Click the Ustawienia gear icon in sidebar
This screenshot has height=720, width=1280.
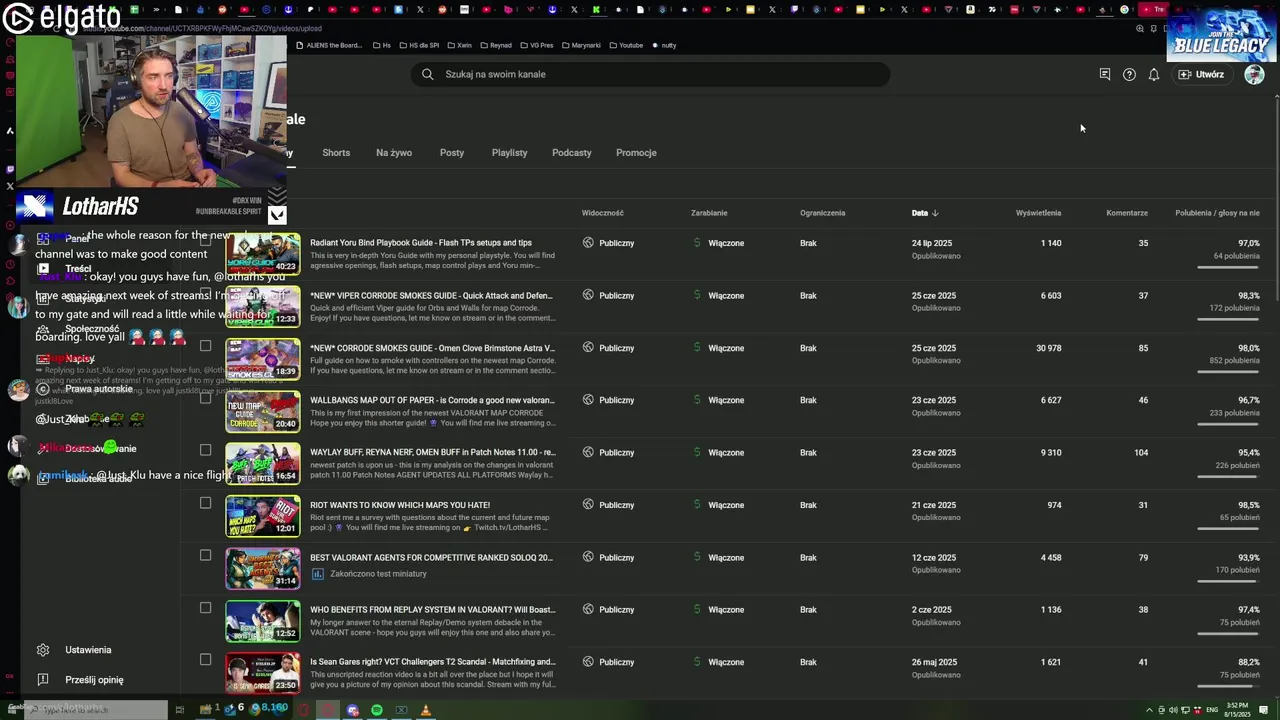pyautogui.click(x=43, y=650)
